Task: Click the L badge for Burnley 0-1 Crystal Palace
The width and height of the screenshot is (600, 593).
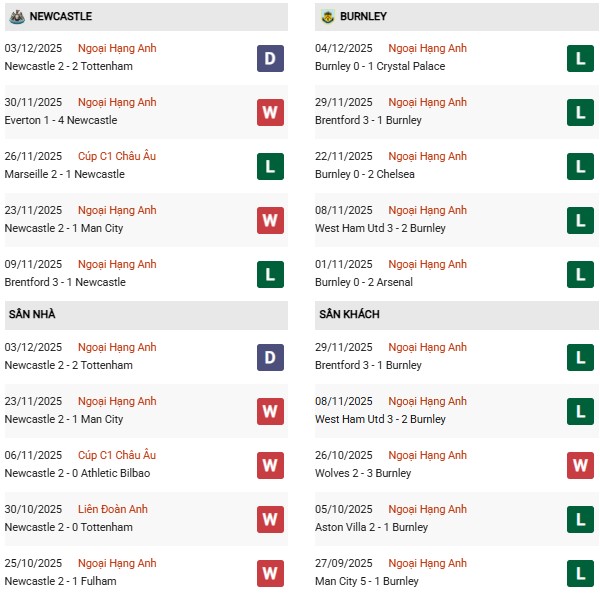Action: pos(581,58)
